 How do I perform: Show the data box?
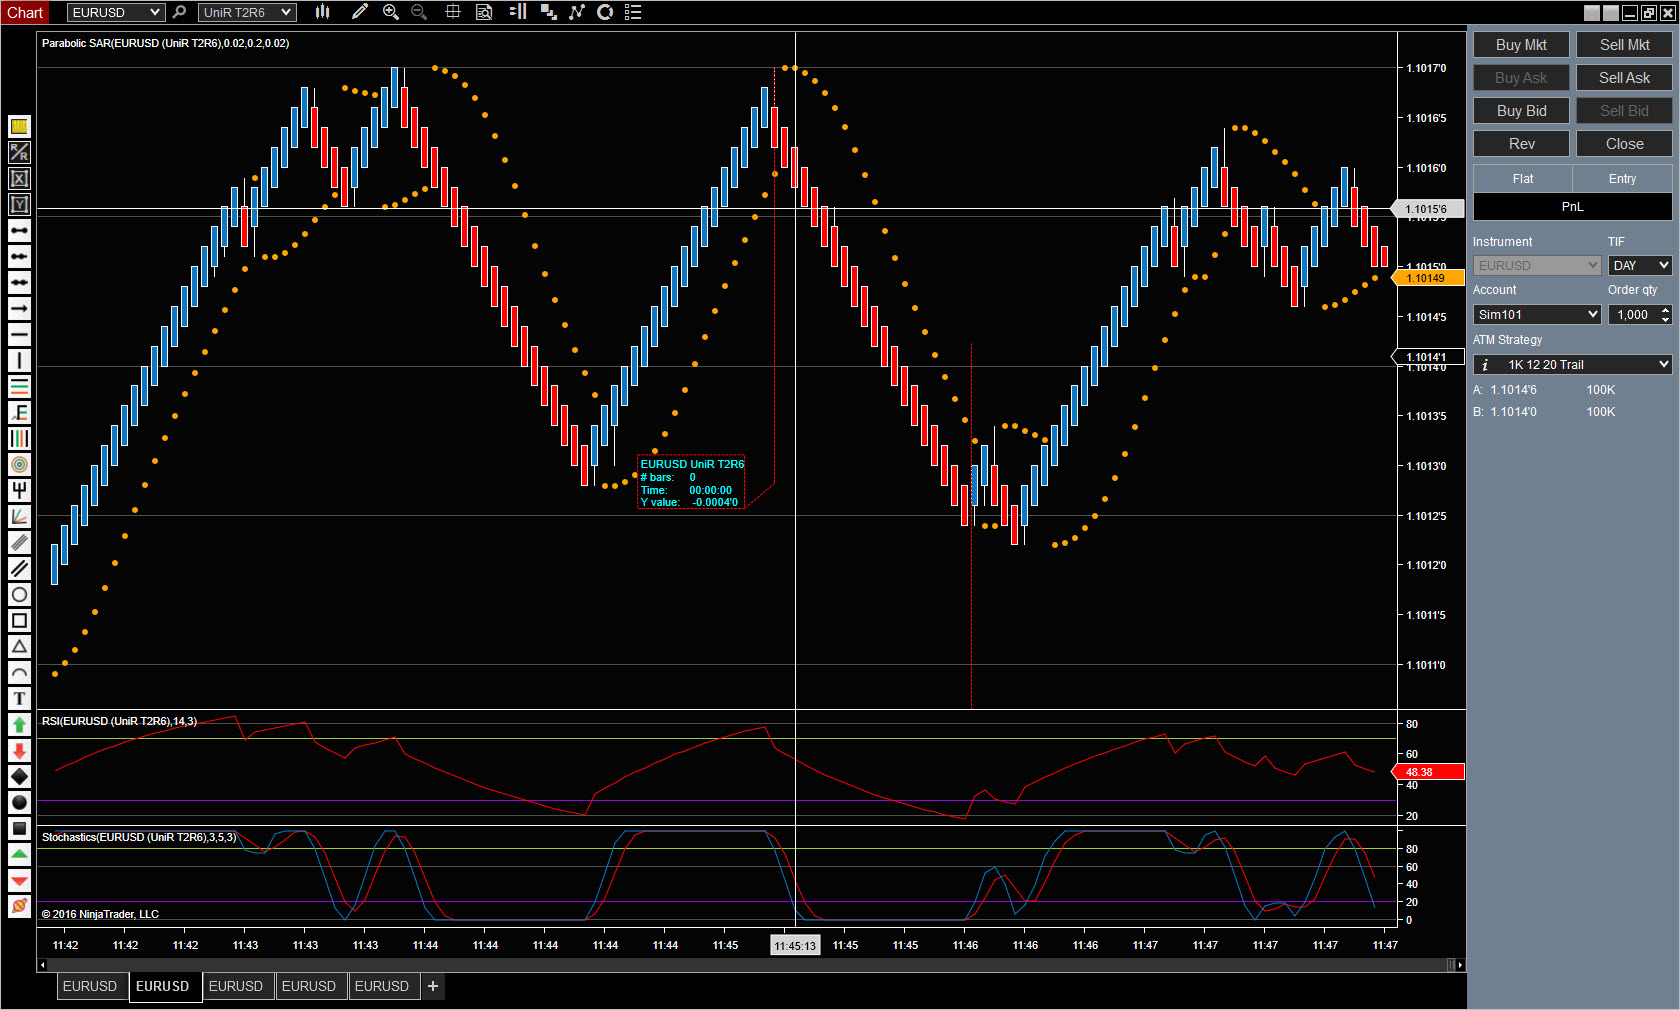point(484,12)
